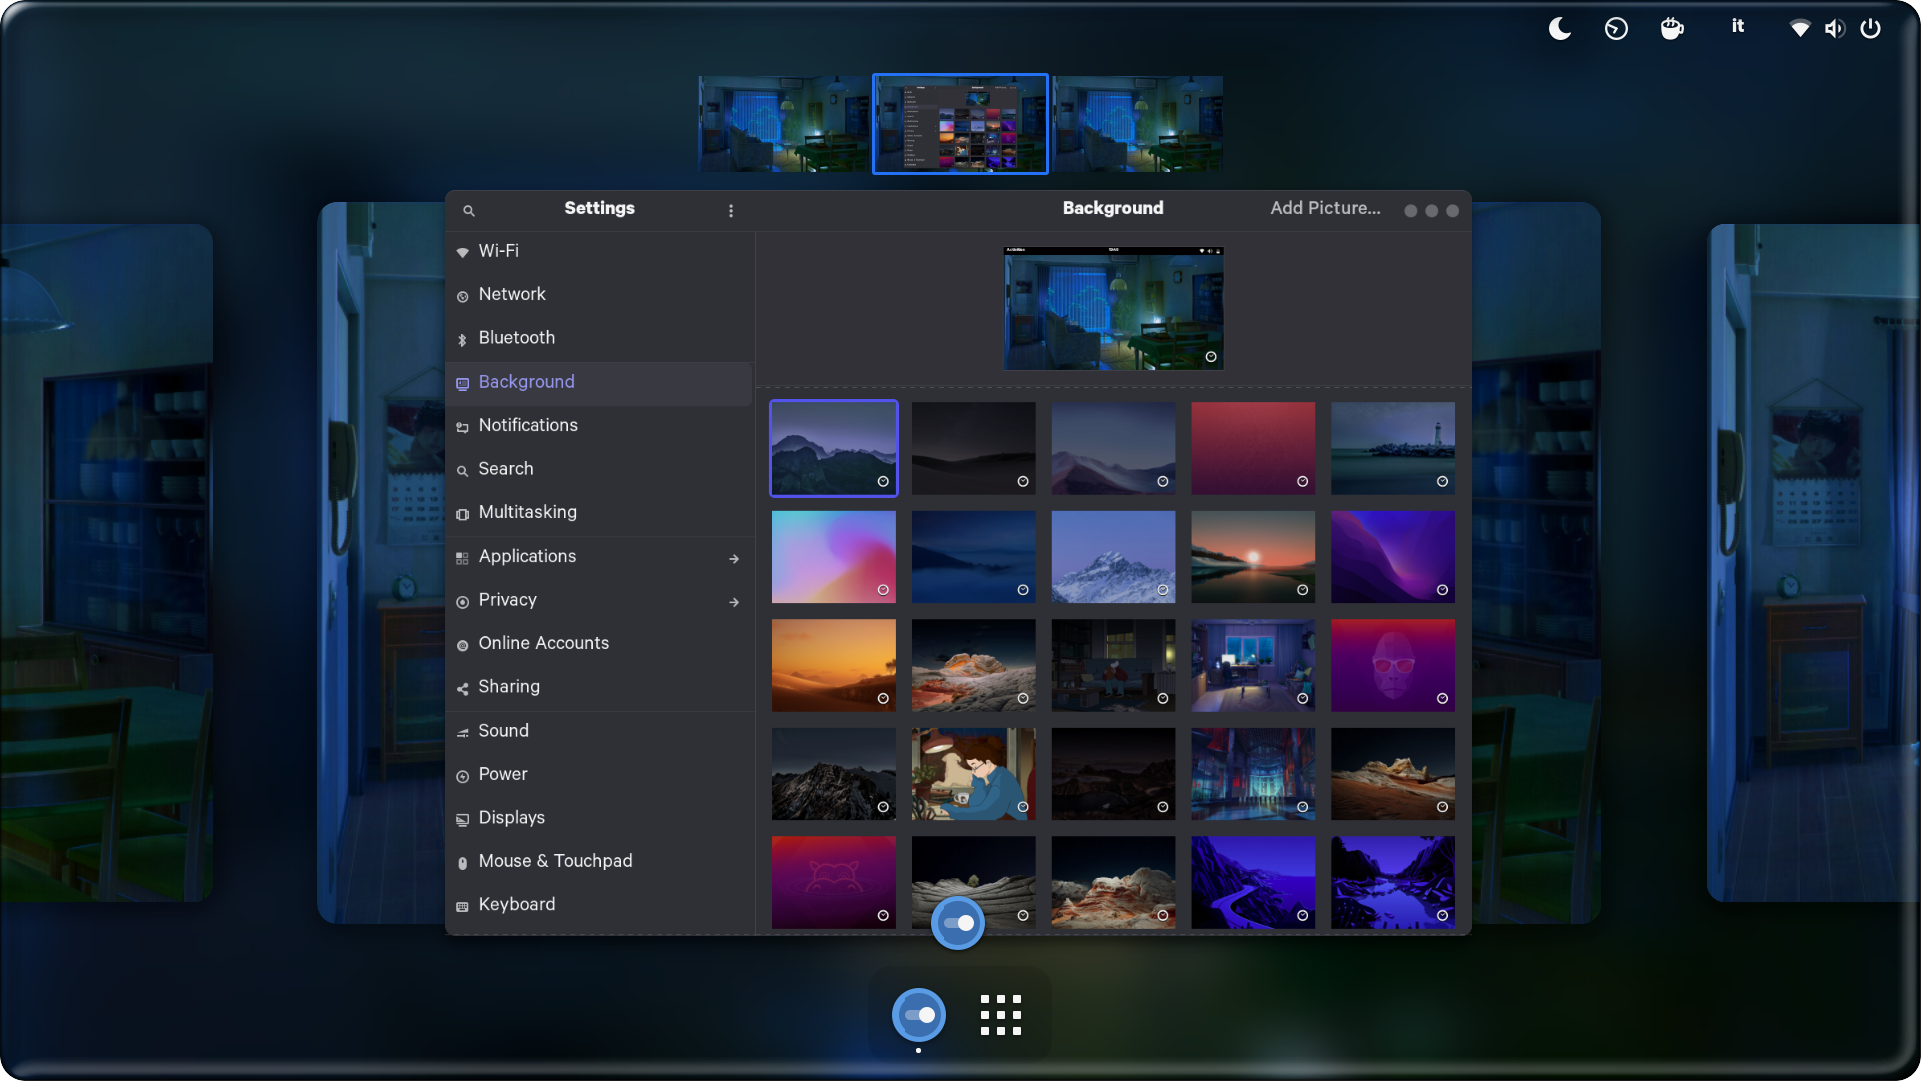Open the Settings three-dot menu
This screenshot has height=1082, width=1922.
(731, 210)
